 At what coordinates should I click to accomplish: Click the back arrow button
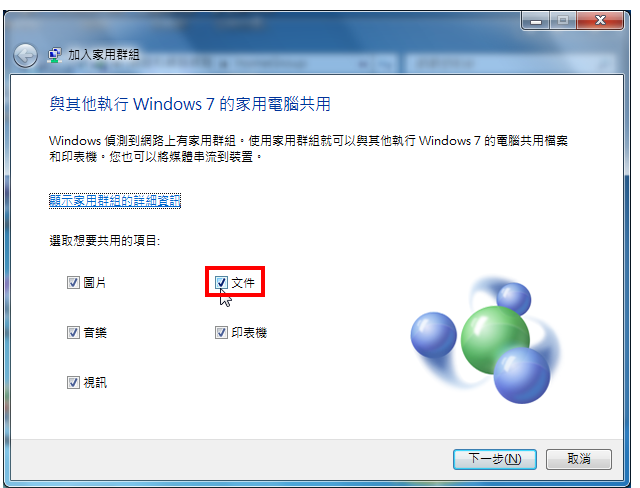point(25,55)
